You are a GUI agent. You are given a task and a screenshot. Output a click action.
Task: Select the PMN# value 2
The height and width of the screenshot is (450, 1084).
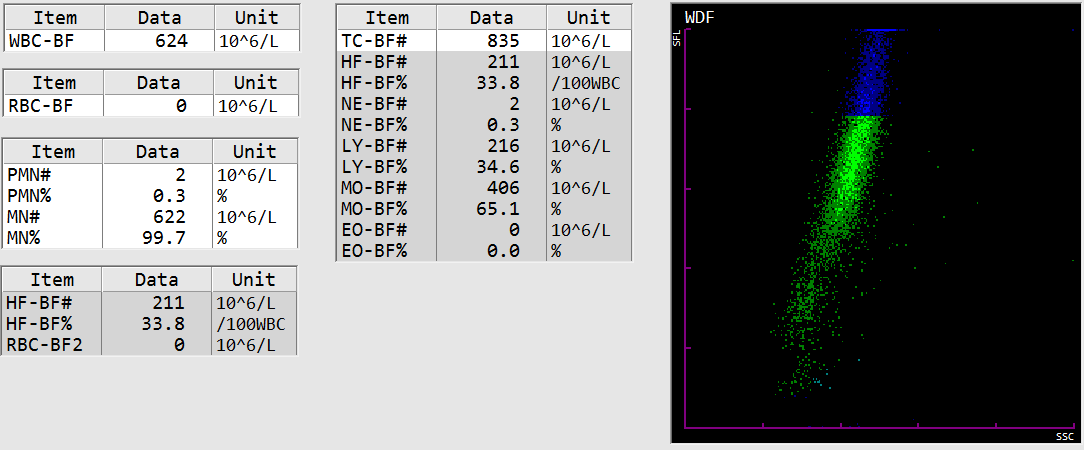click(181, 175)
